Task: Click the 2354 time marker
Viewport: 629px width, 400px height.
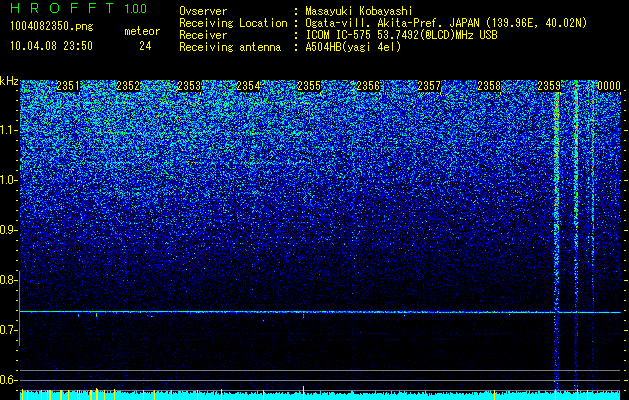Action: tap(248, 86)
